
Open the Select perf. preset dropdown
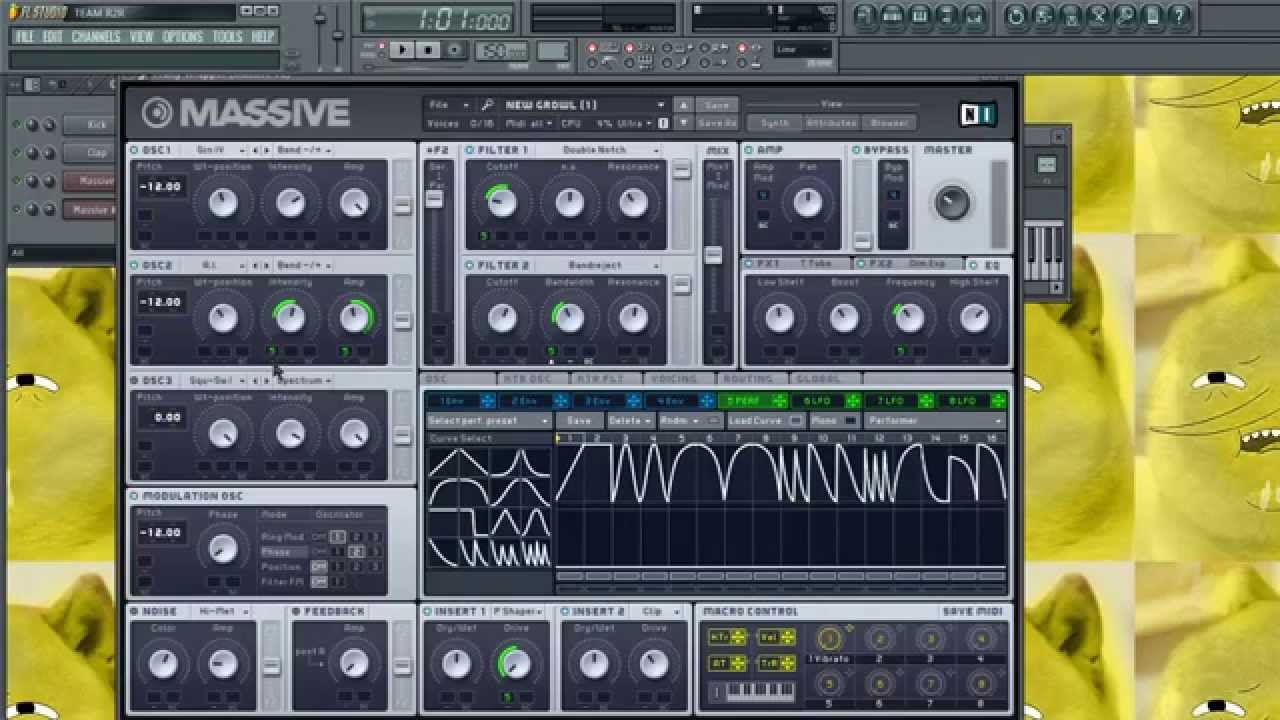(488, 421)
